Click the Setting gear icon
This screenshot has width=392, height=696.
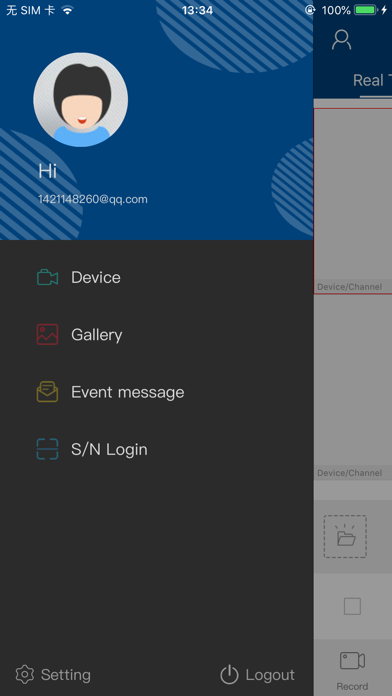pos(24,675)
